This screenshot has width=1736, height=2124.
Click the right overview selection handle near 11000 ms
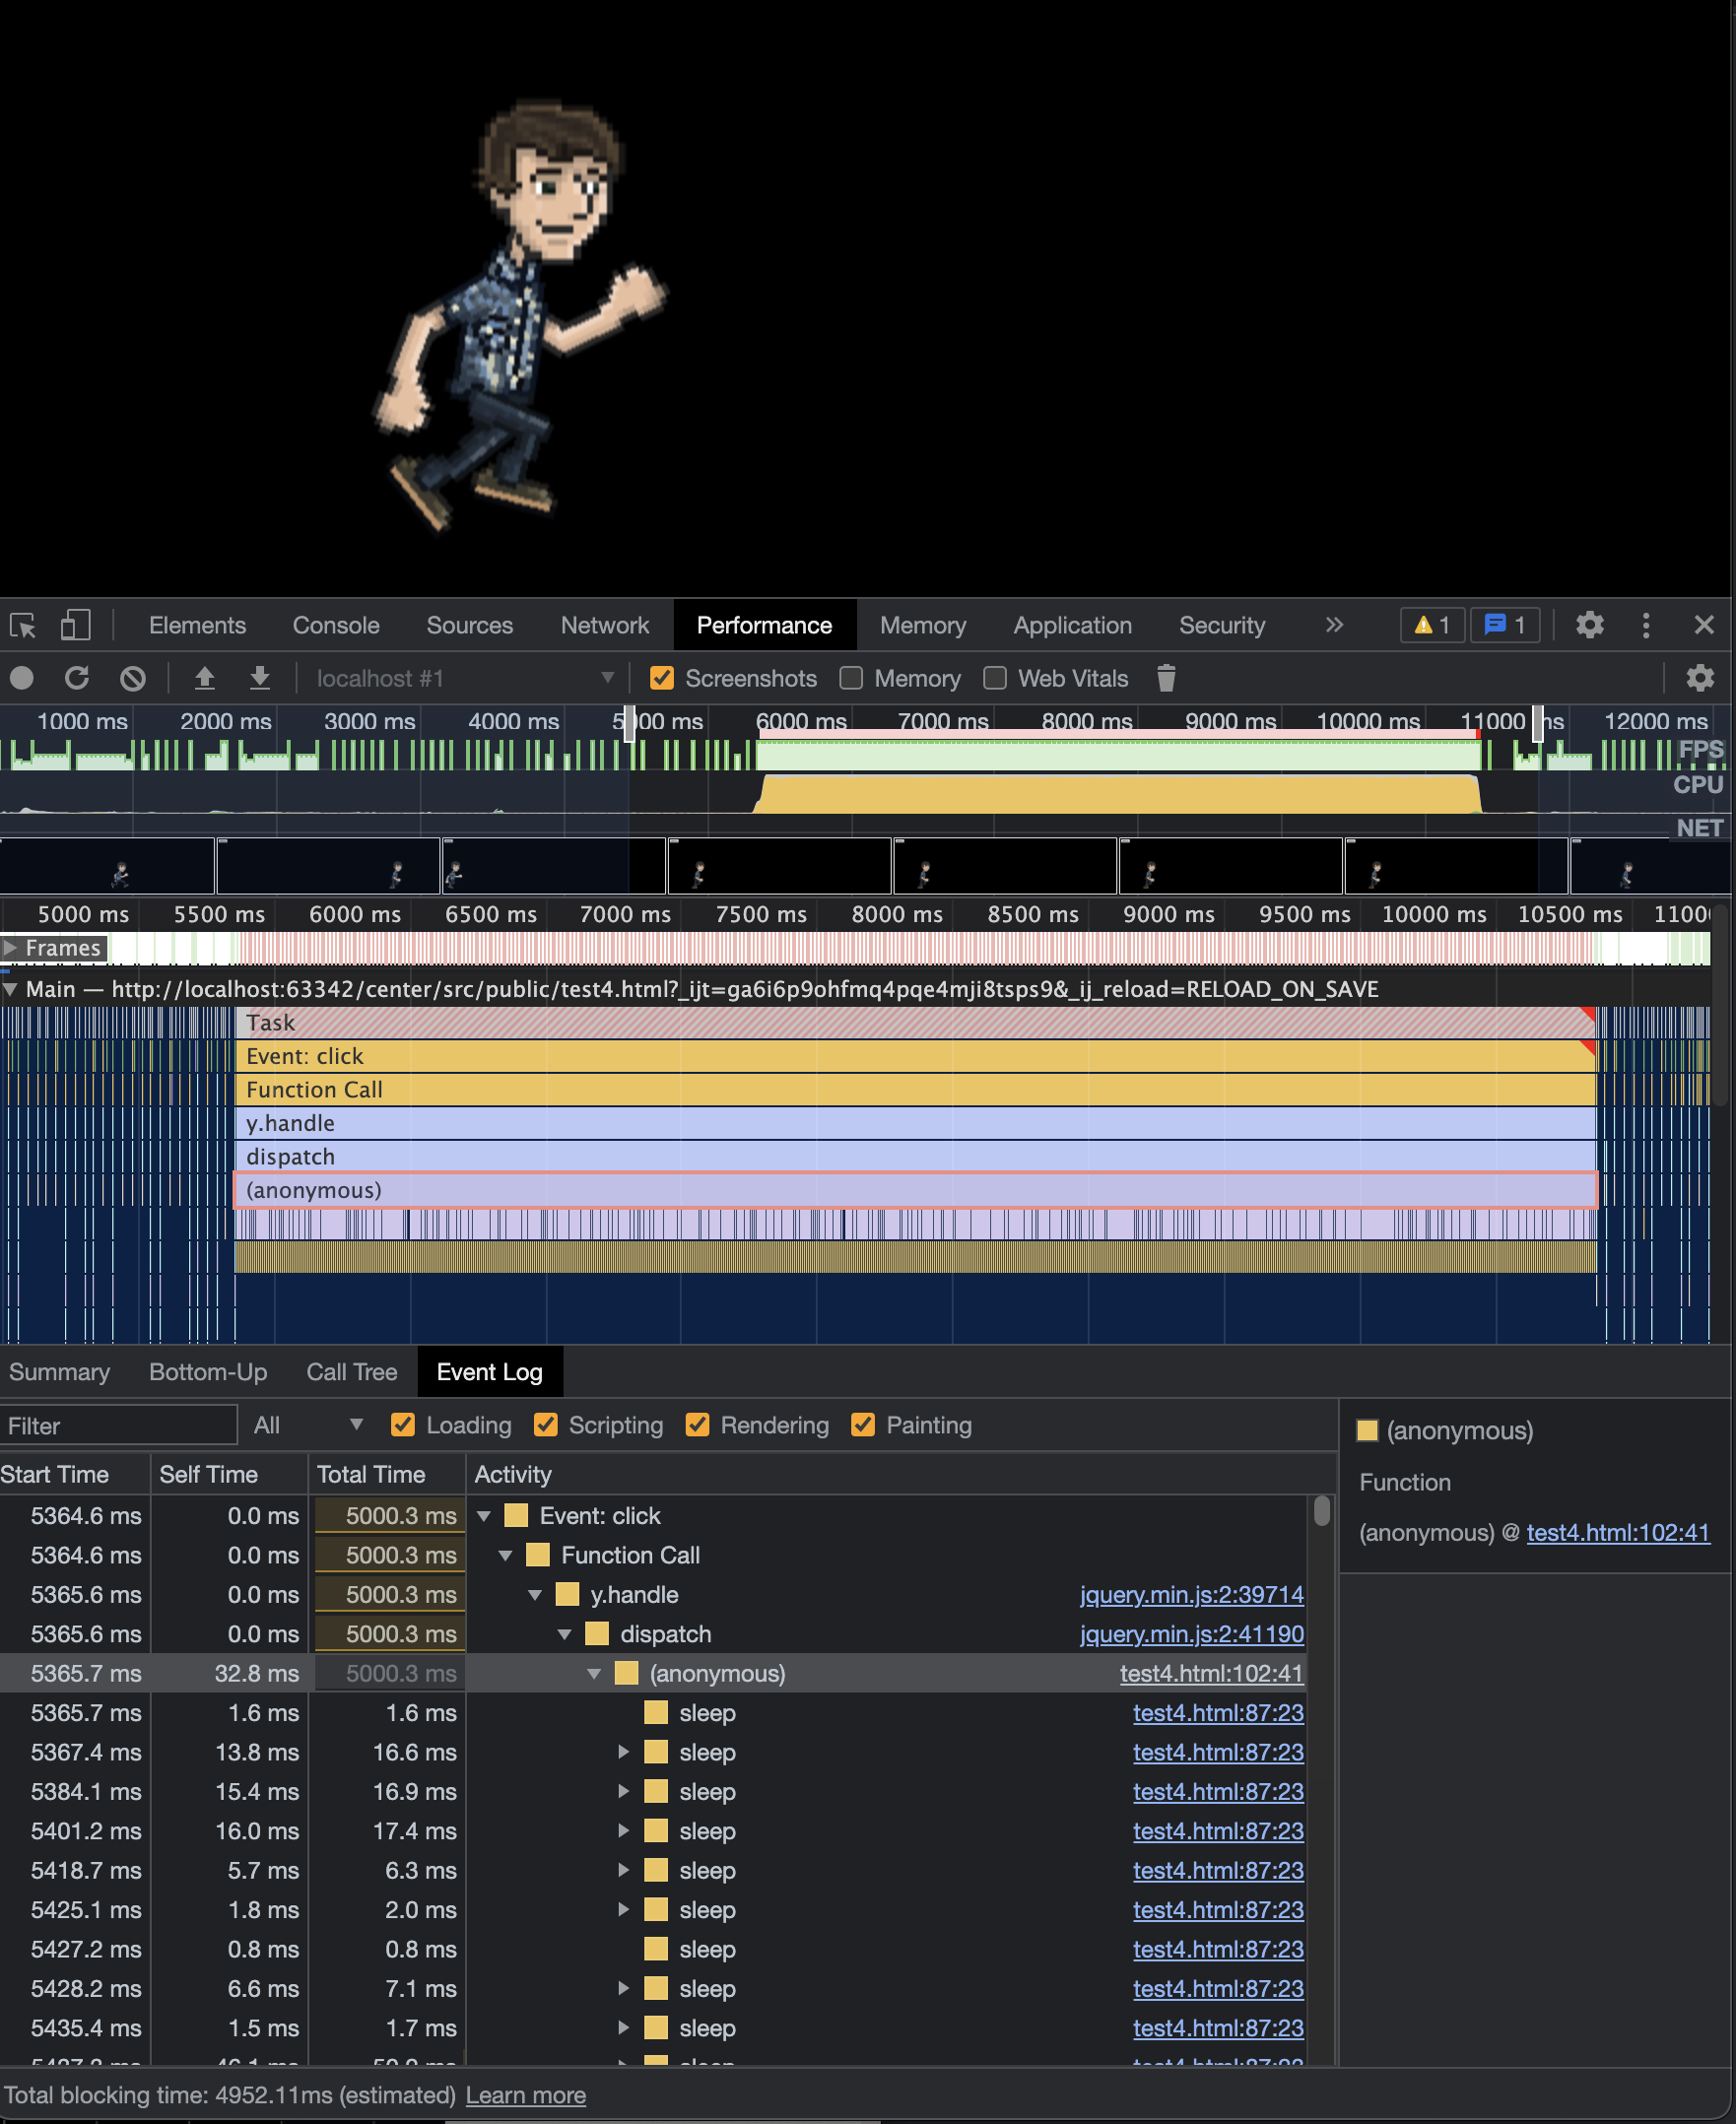tap(1538, 723)
